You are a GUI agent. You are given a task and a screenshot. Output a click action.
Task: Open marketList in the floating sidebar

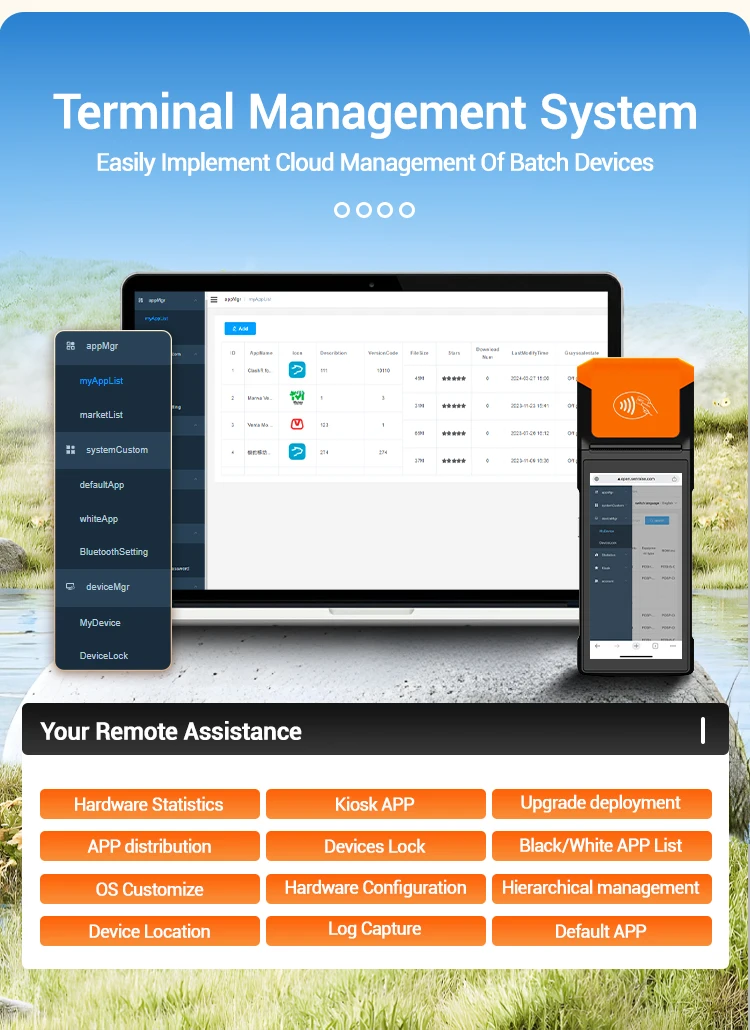tap(101, 415)
